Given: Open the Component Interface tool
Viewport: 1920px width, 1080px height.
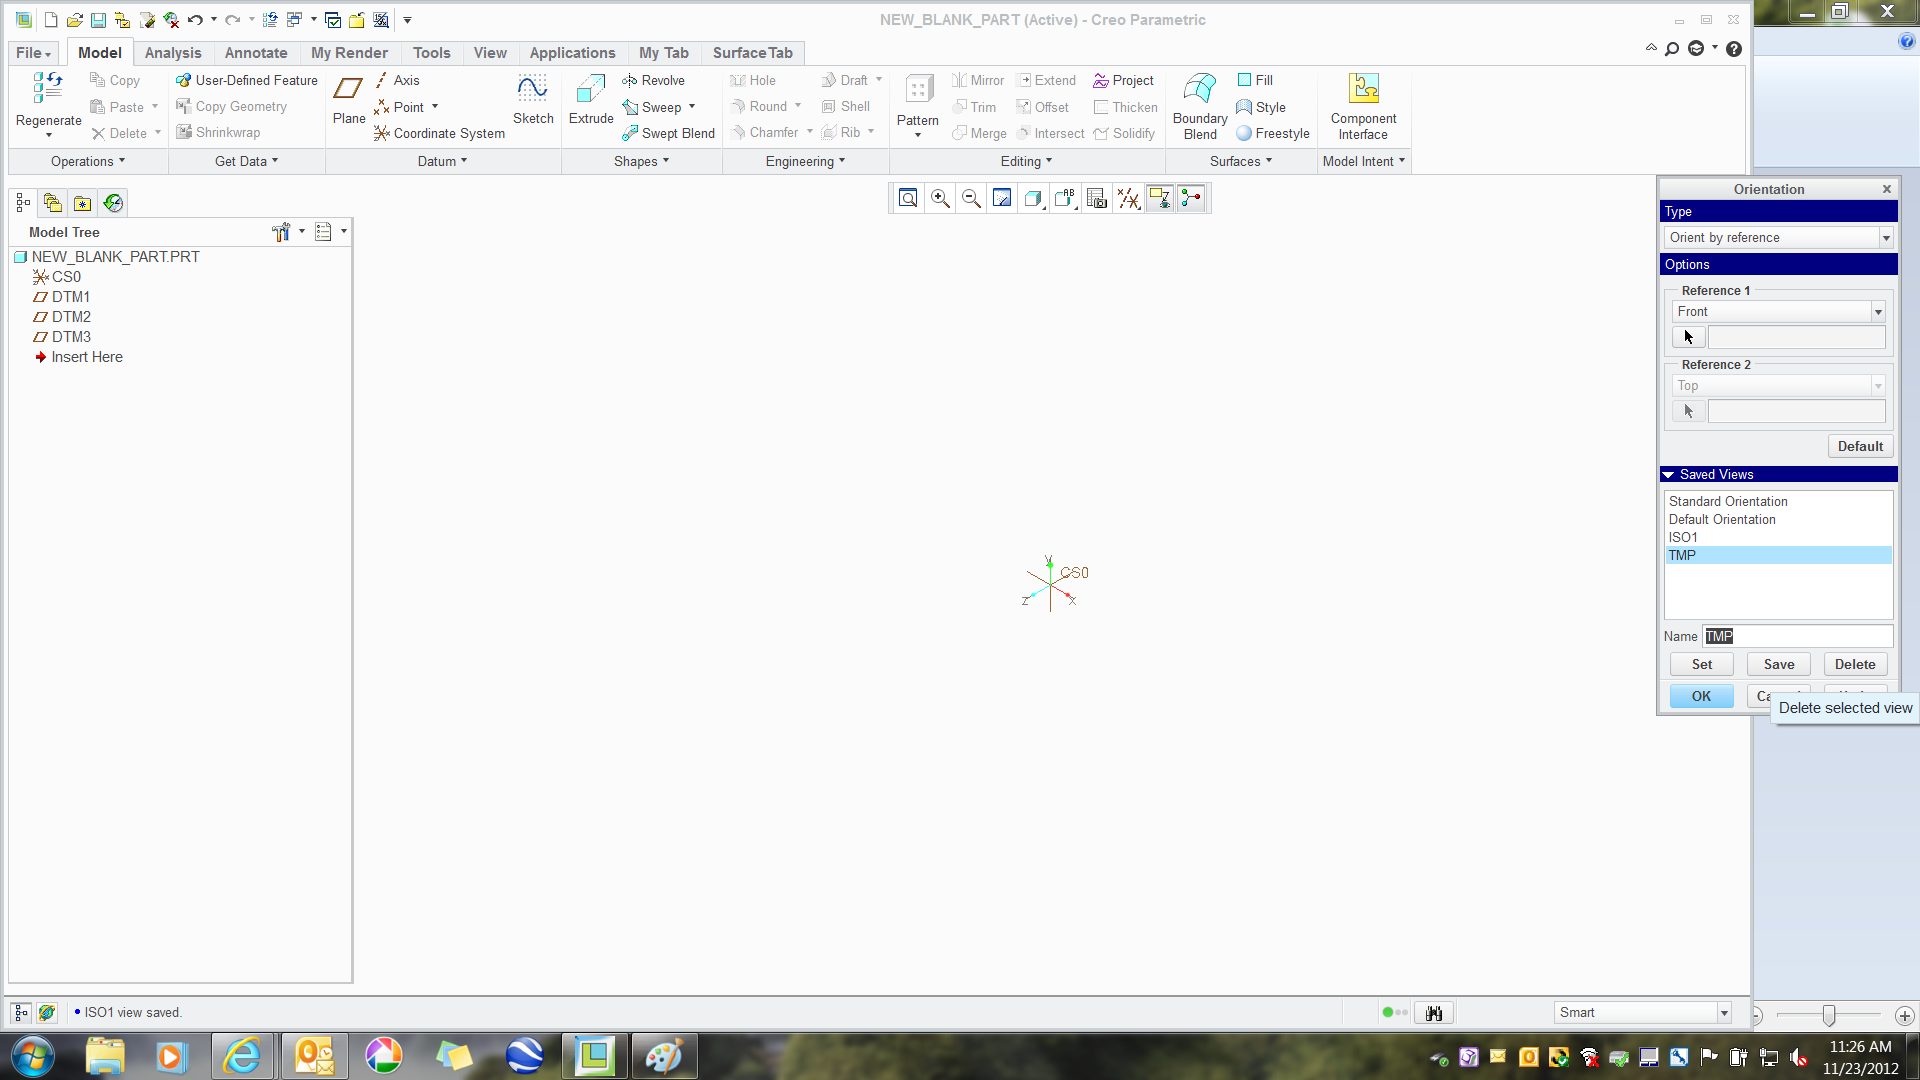Looking at the screenshot, I should 1363,106.
